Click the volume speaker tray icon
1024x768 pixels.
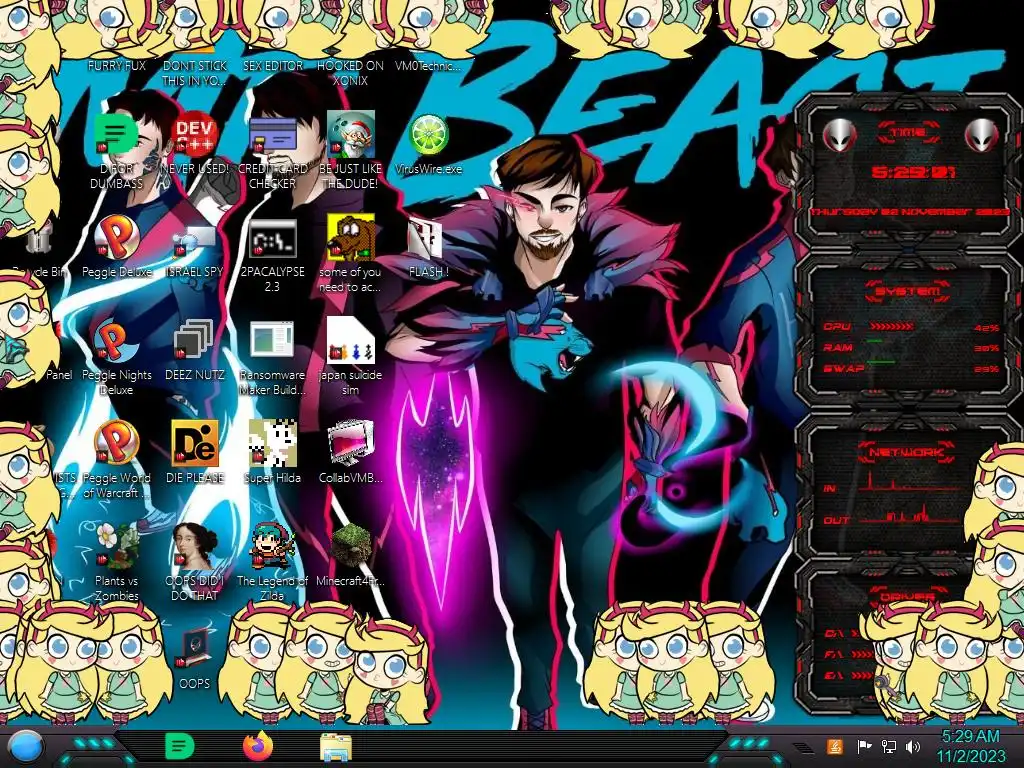pyautogui.click(x=912, y=746)
